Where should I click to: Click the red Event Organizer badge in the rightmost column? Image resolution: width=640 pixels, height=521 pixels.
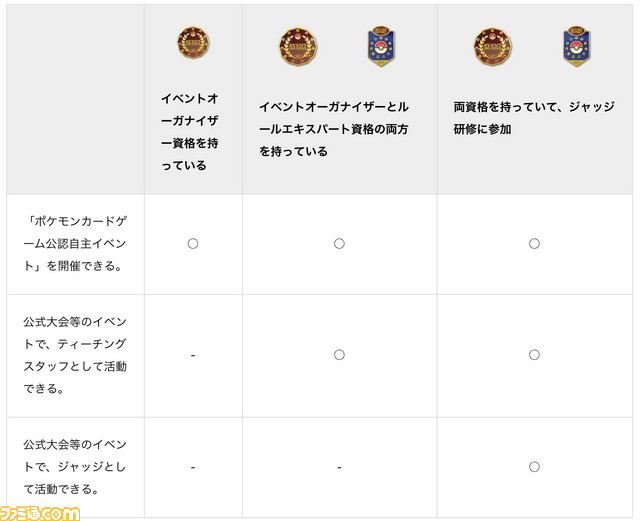(493, 46)
